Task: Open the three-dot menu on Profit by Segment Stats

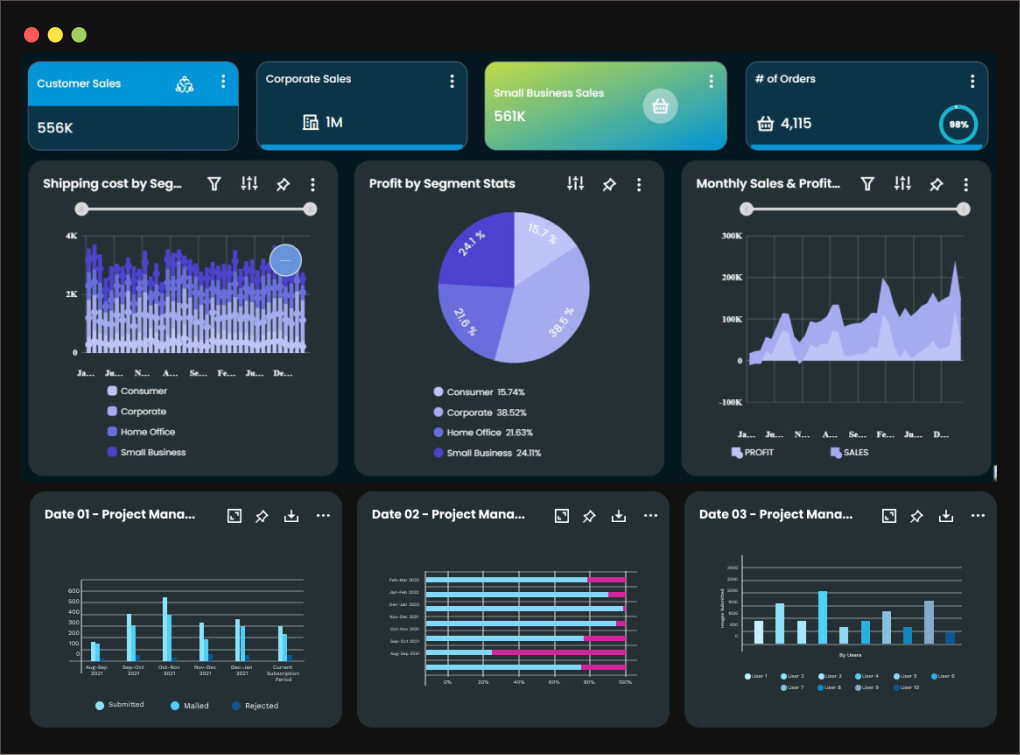Action: pyautogui.click(x=640, y=184)
